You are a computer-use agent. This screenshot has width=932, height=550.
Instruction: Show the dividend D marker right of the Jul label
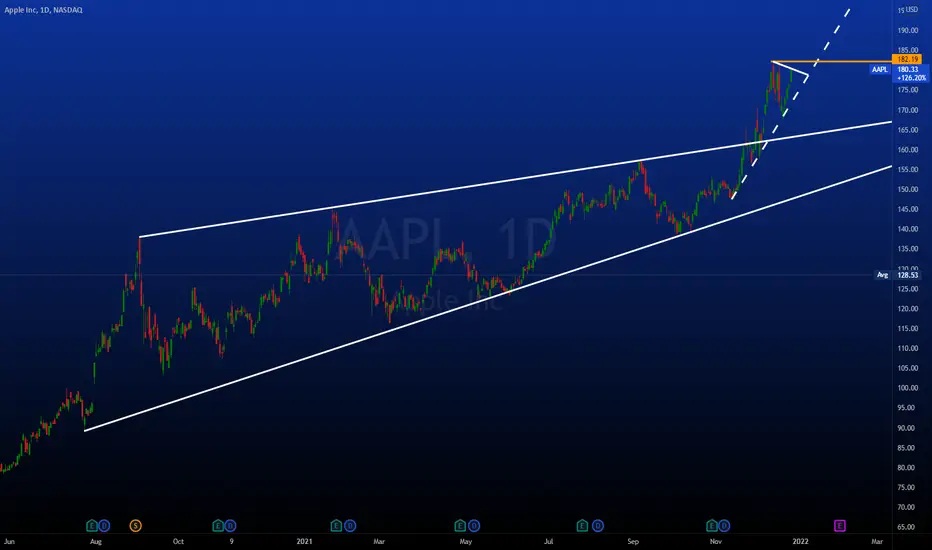click(x=598, y=526)
